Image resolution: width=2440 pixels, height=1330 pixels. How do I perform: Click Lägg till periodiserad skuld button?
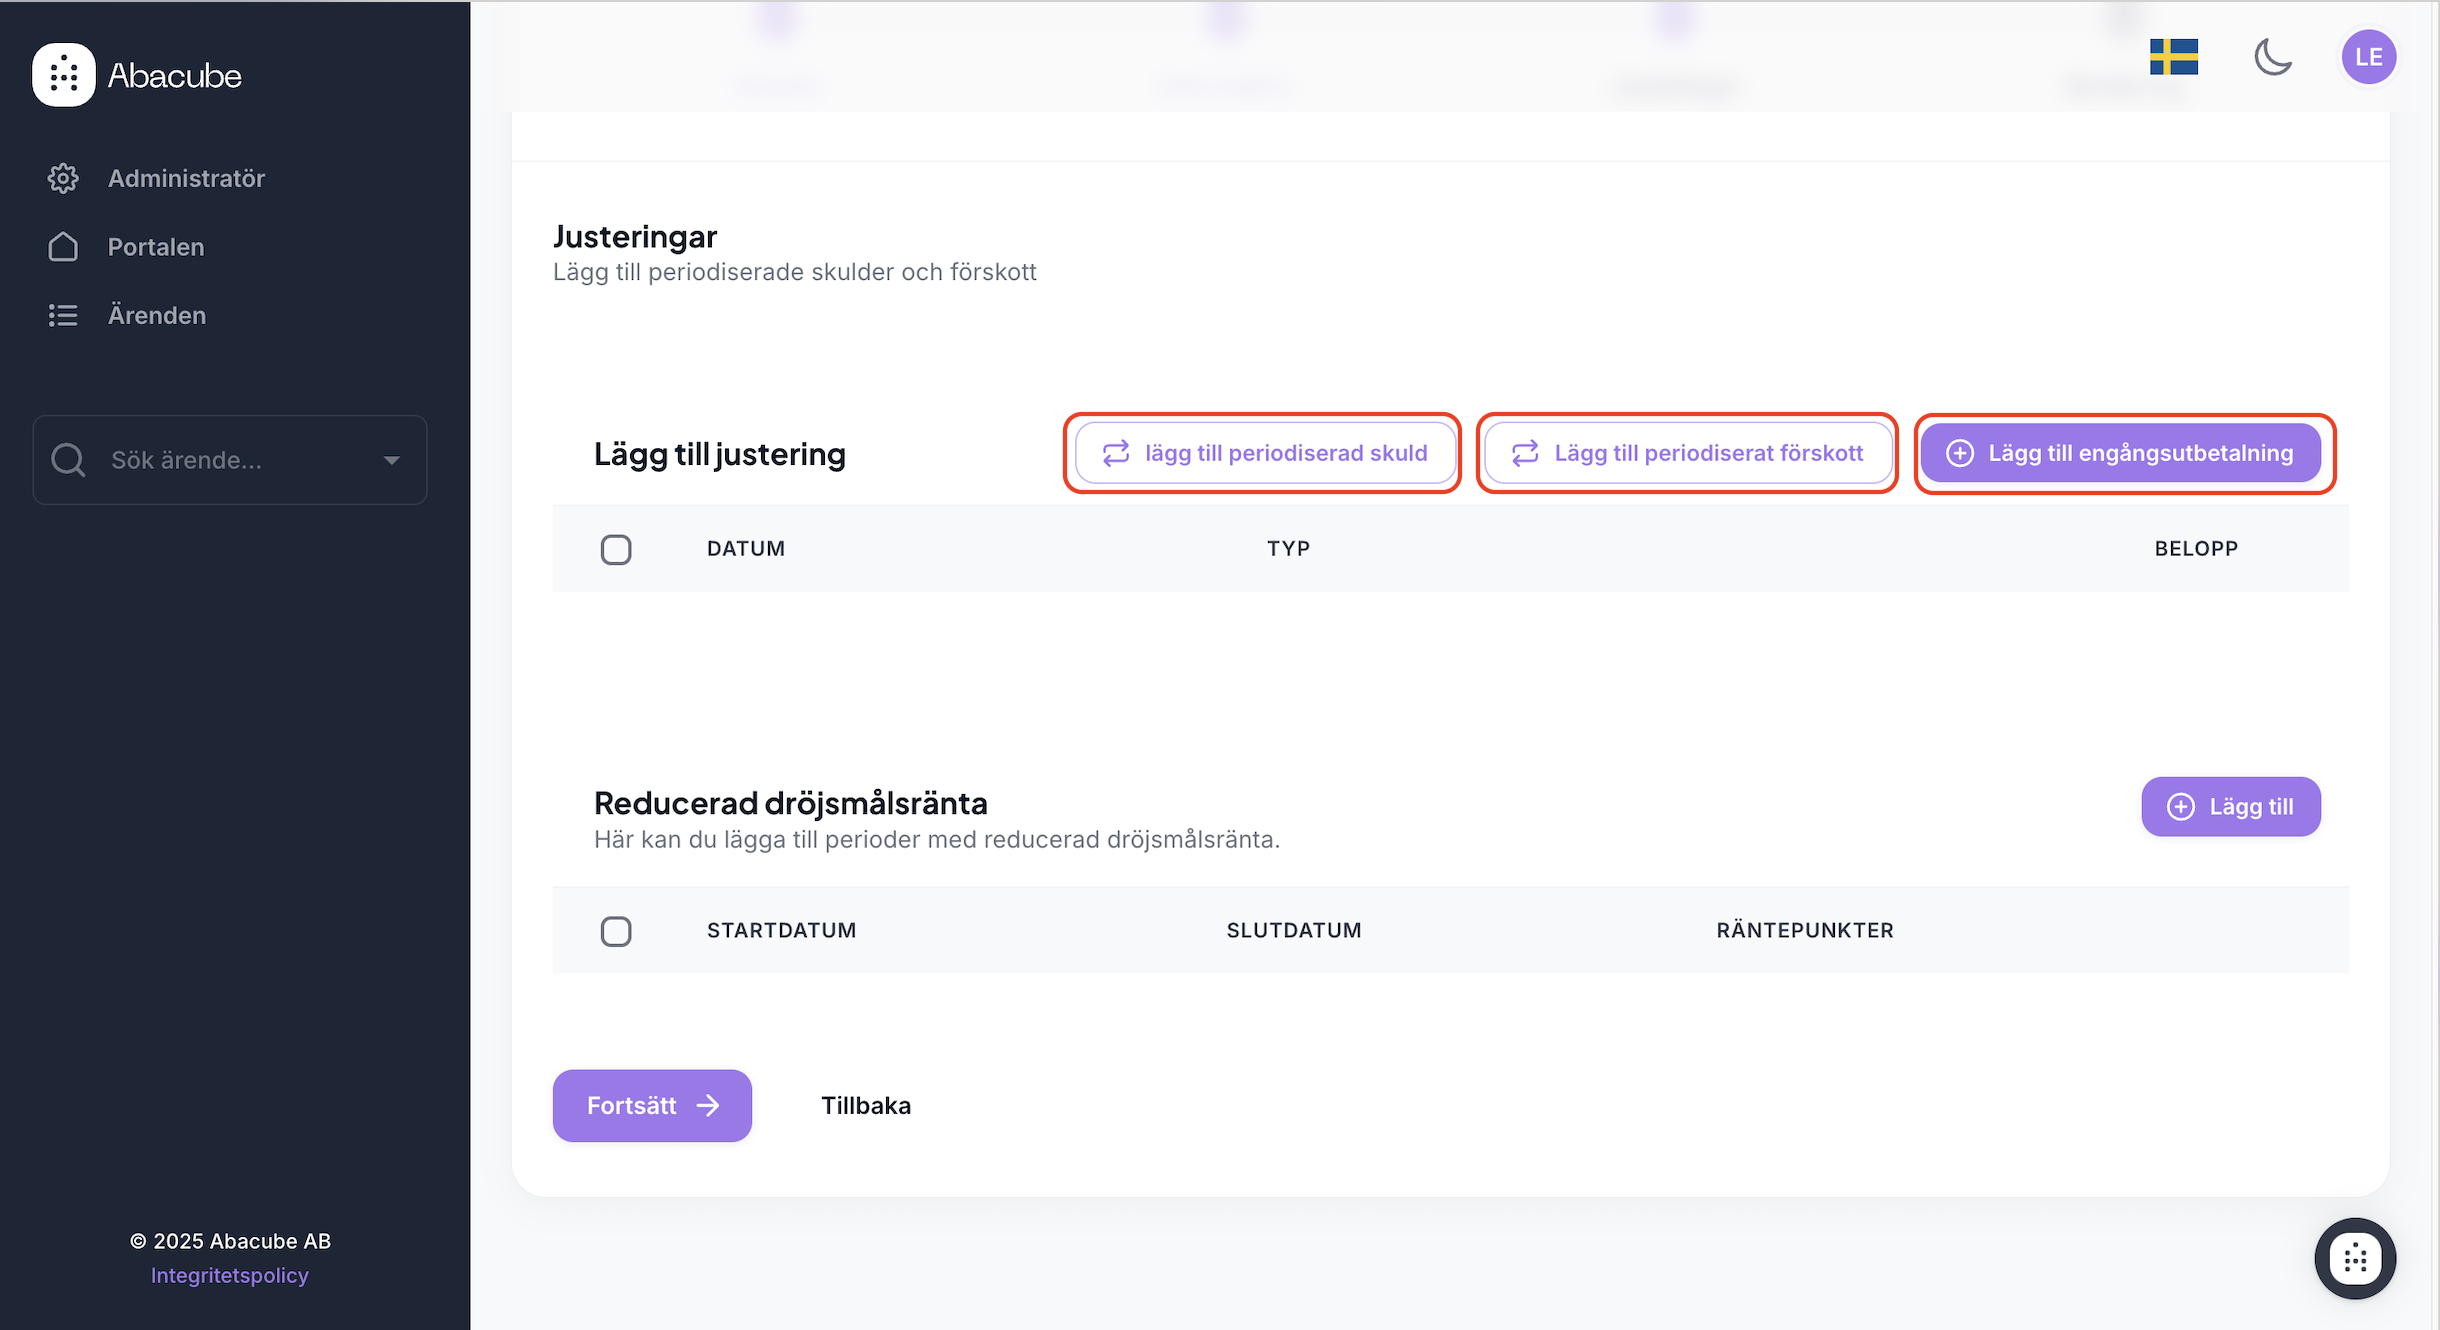click(x=1265, y=453)
